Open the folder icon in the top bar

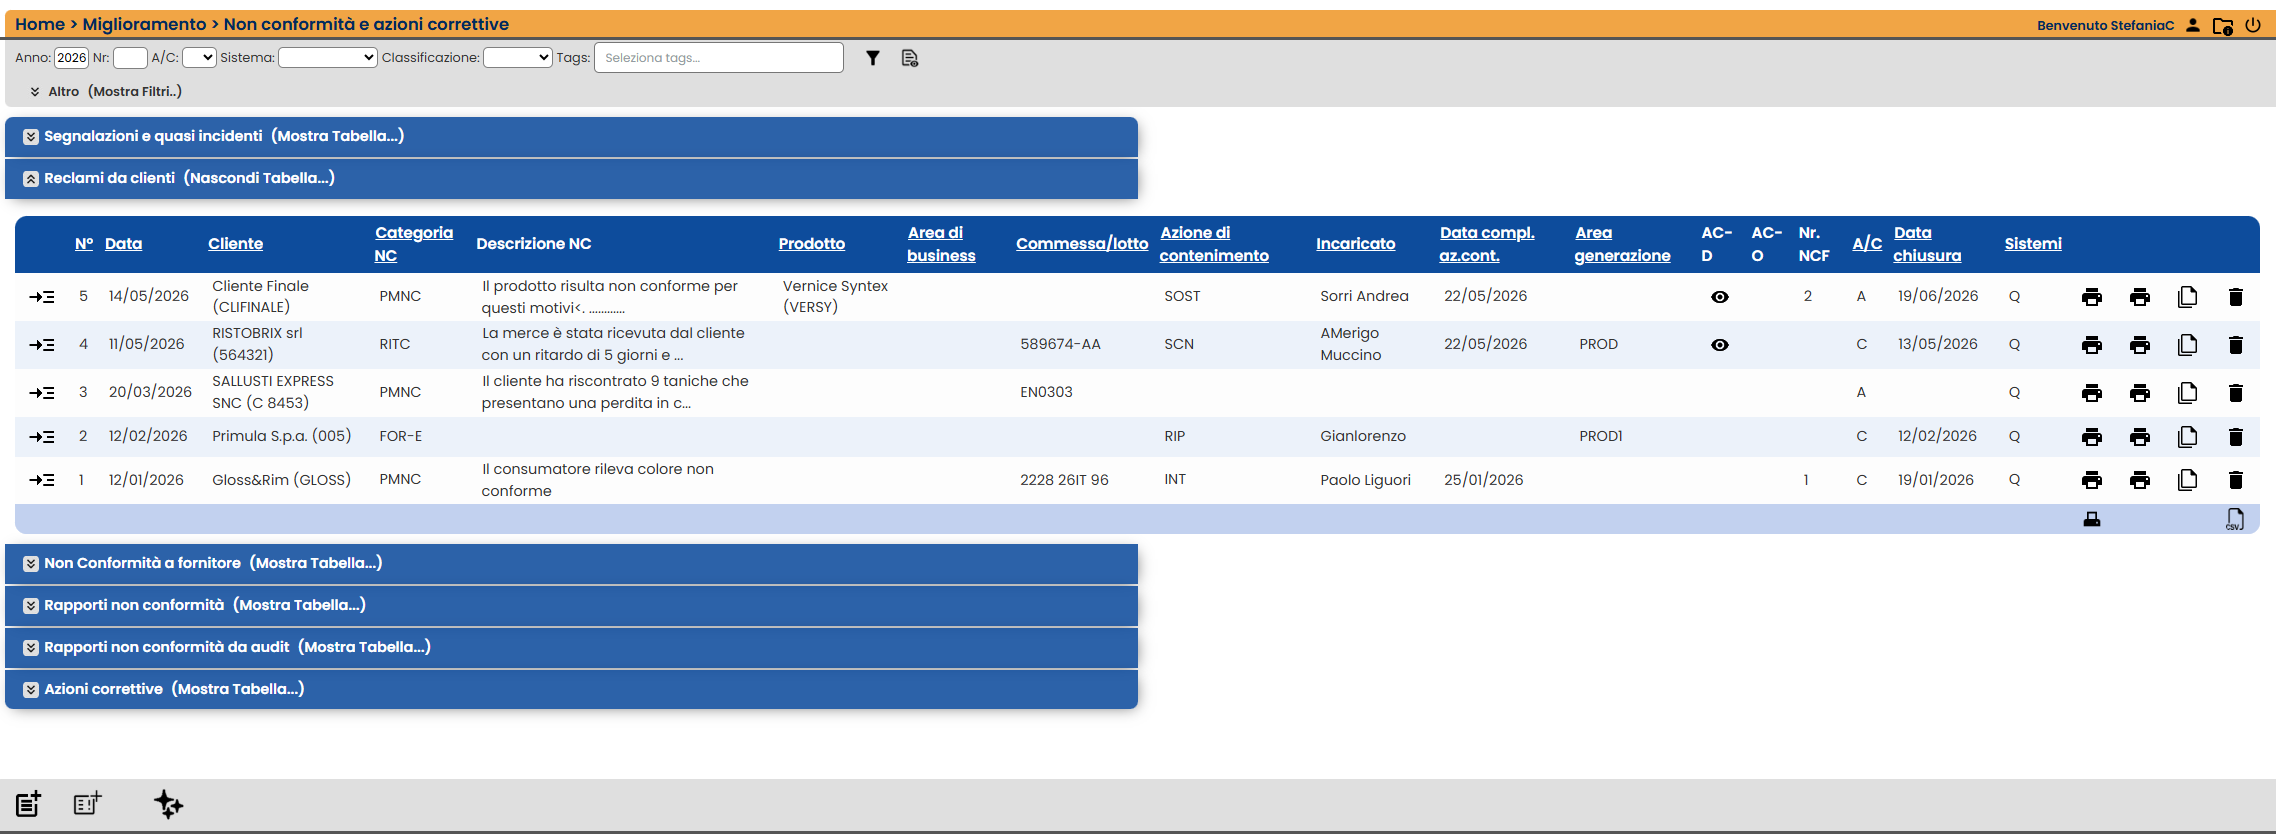pyautogui.click(x=2223, y=26)
